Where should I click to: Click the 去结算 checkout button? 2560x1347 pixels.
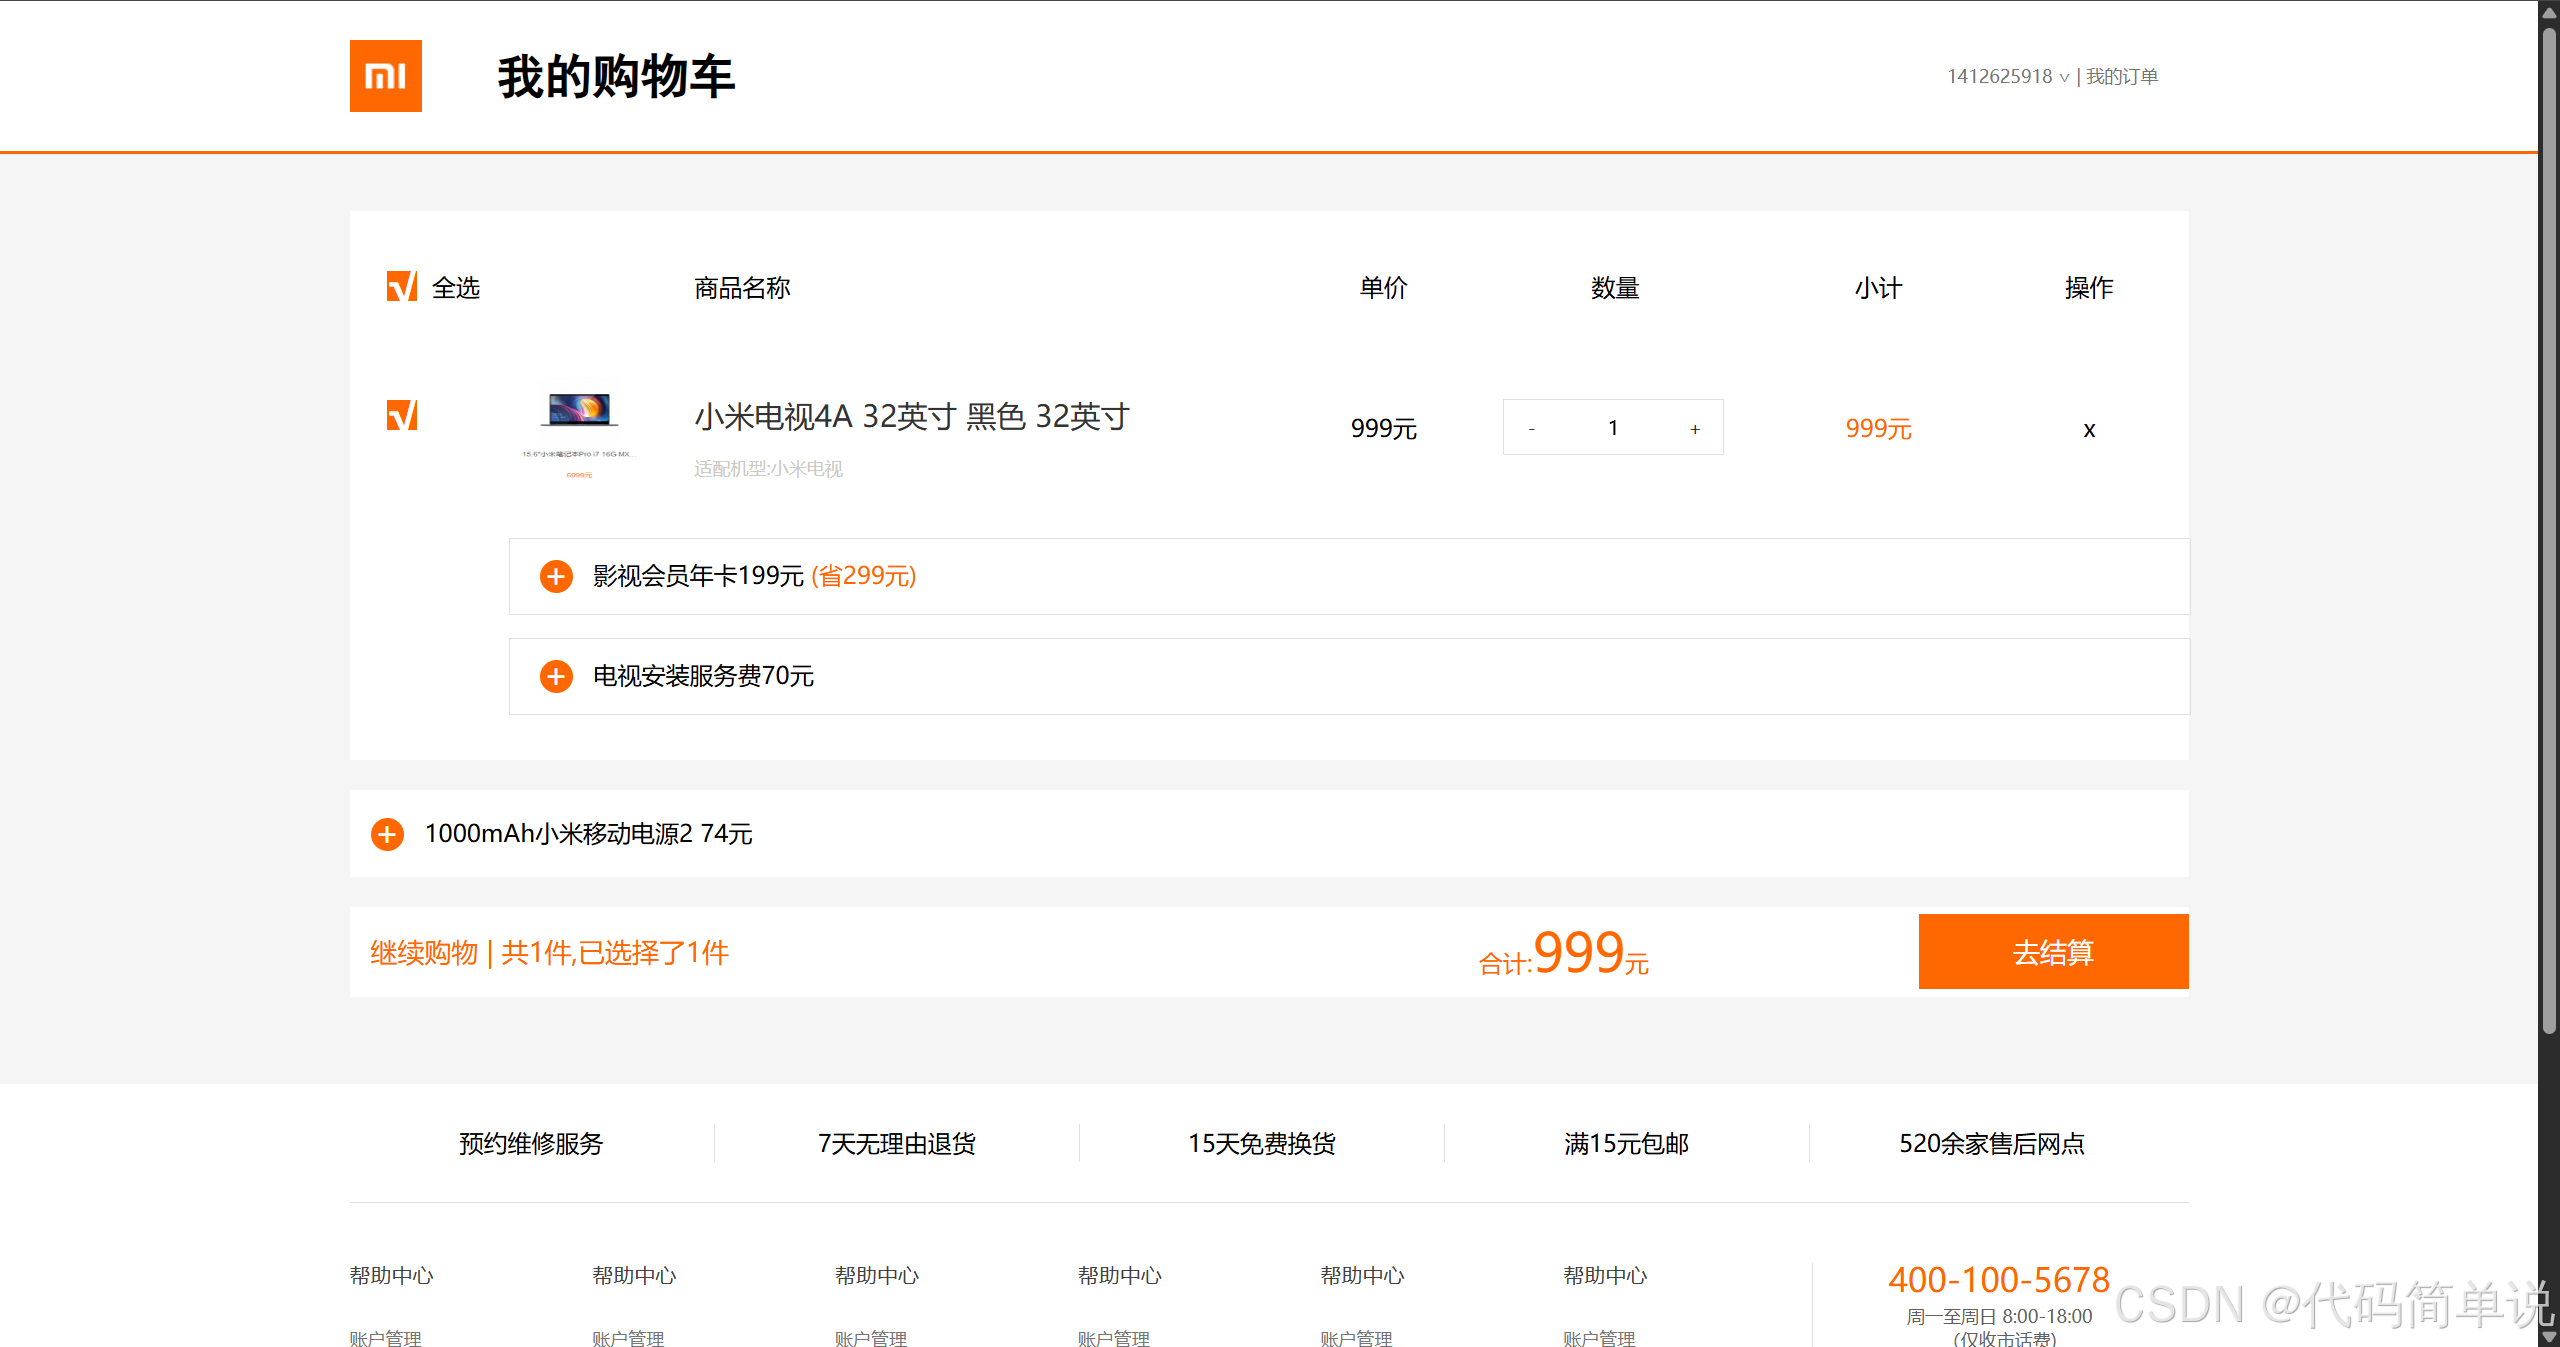coord(2053,952)
